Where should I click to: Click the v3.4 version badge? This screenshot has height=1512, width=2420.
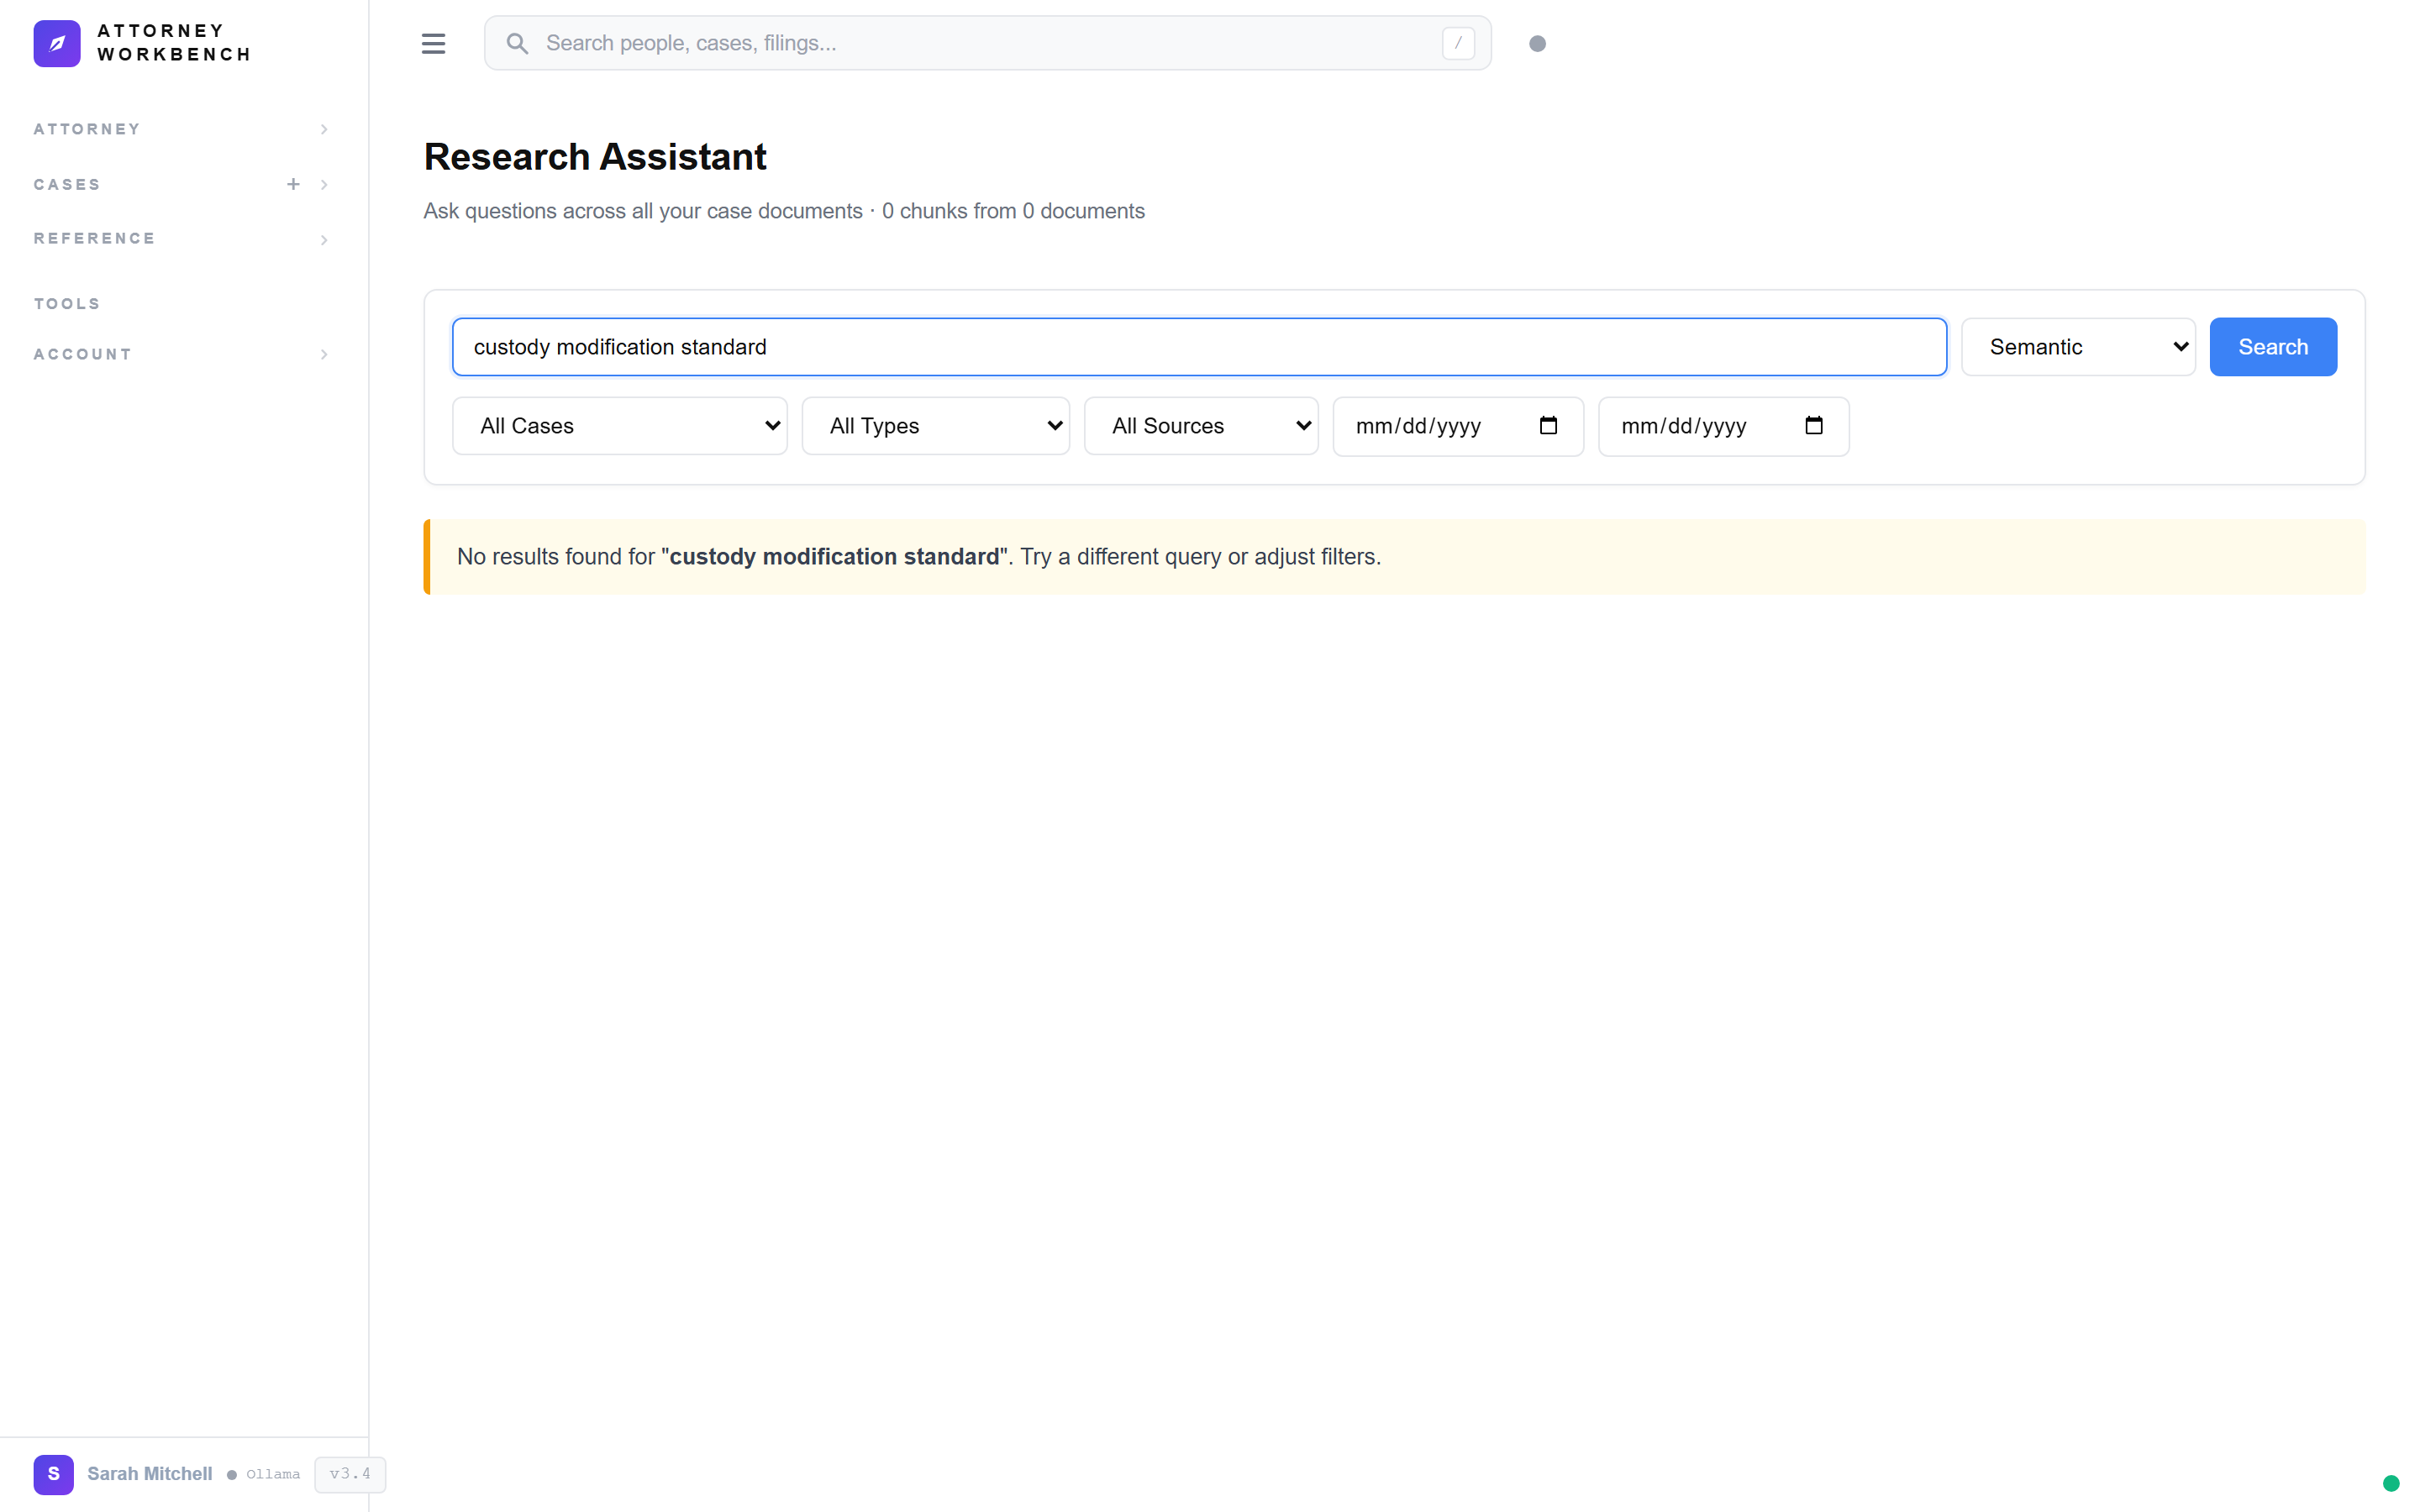click(349, 1474)
